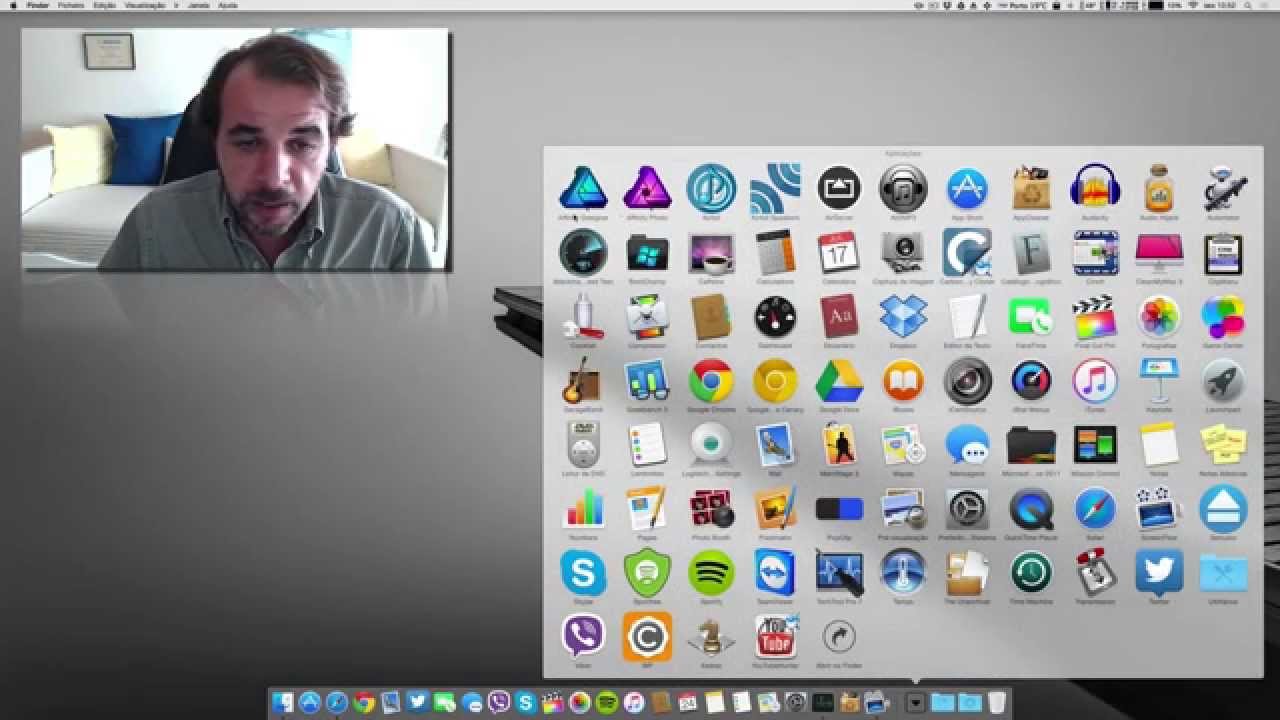Click Abrir no Finder arrow button
The width and height of the screenshot is (1280, 720).
[839, 636]
